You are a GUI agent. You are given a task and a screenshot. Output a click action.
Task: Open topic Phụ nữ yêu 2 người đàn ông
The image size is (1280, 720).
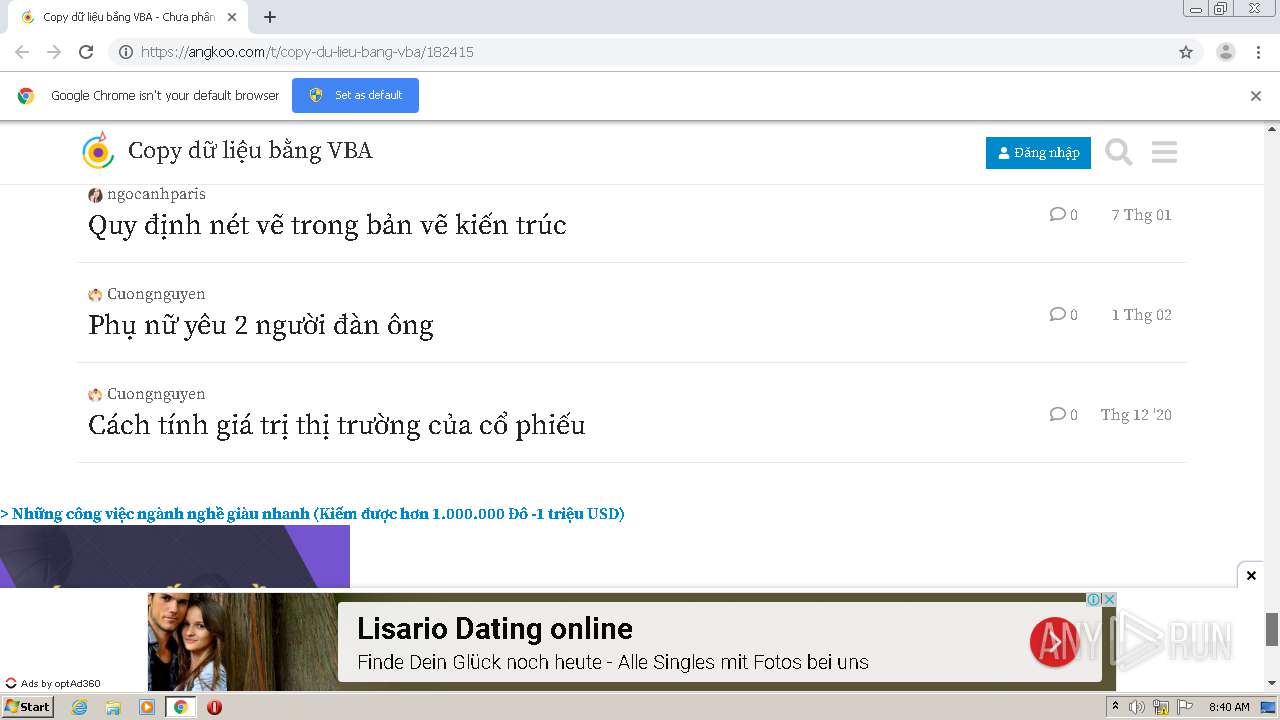click(261, 325)
